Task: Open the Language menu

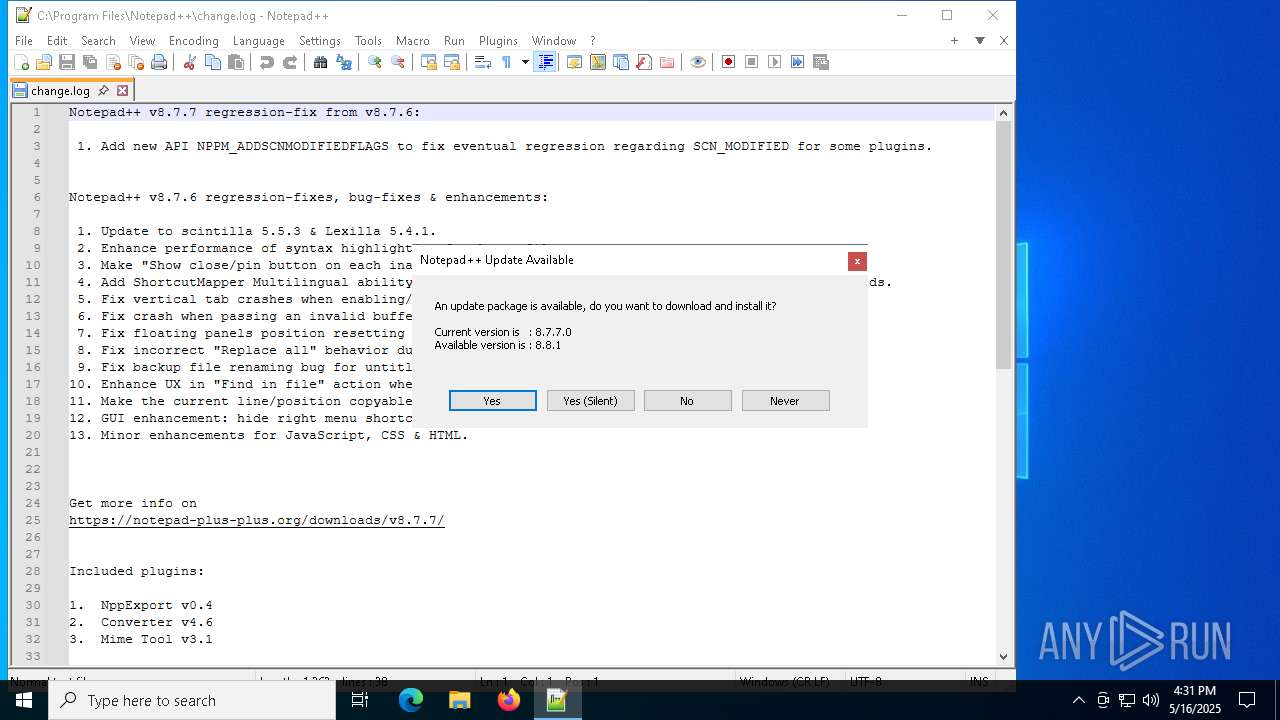Action: point(258,41)
